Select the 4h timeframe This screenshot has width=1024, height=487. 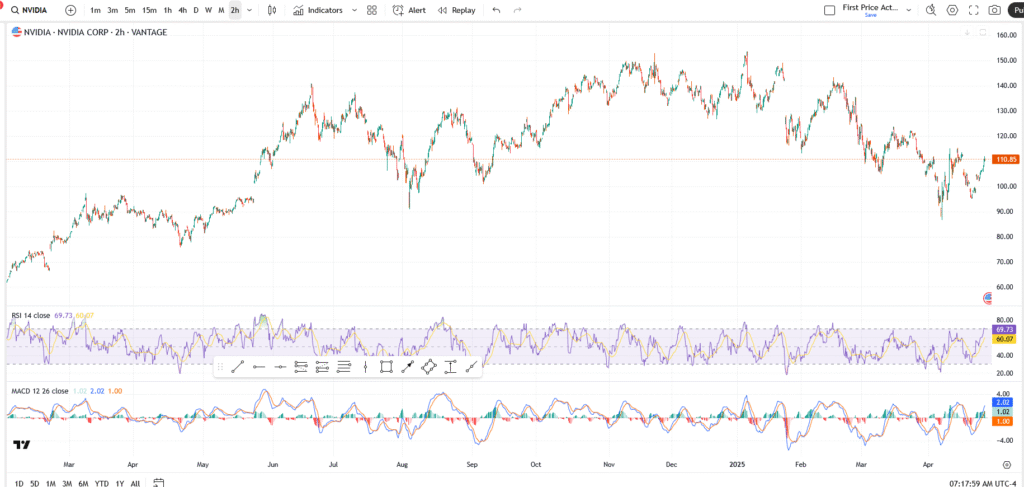pyautogui.click(x=182, y=10)
